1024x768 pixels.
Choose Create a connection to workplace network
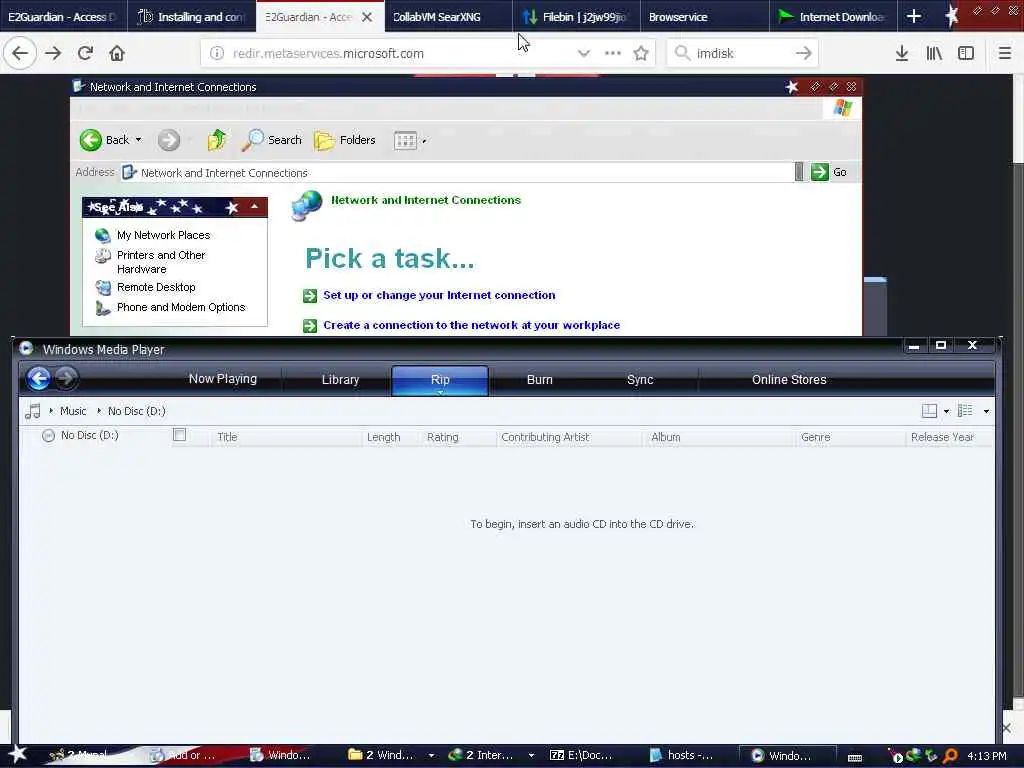472,325
